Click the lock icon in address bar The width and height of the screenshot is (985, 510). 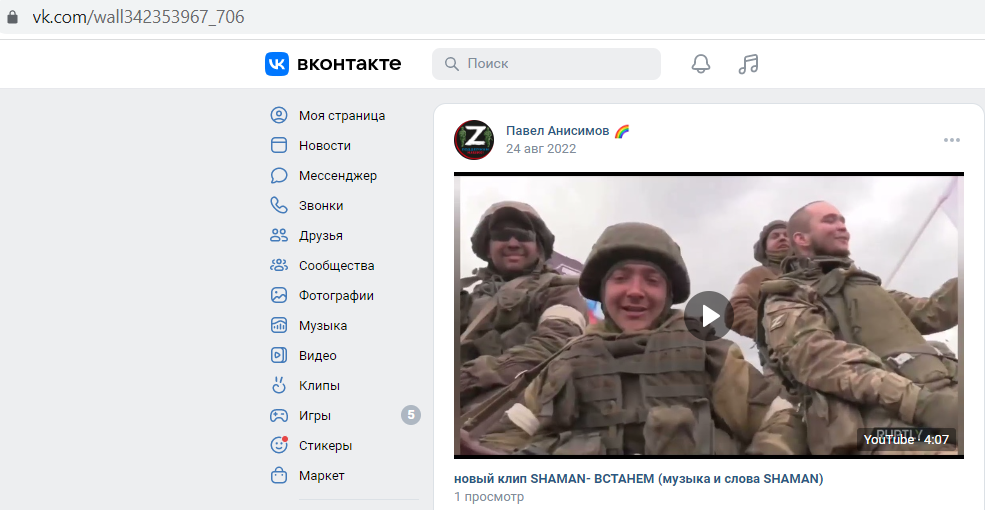pyautogui.click(x=12, y=17)
